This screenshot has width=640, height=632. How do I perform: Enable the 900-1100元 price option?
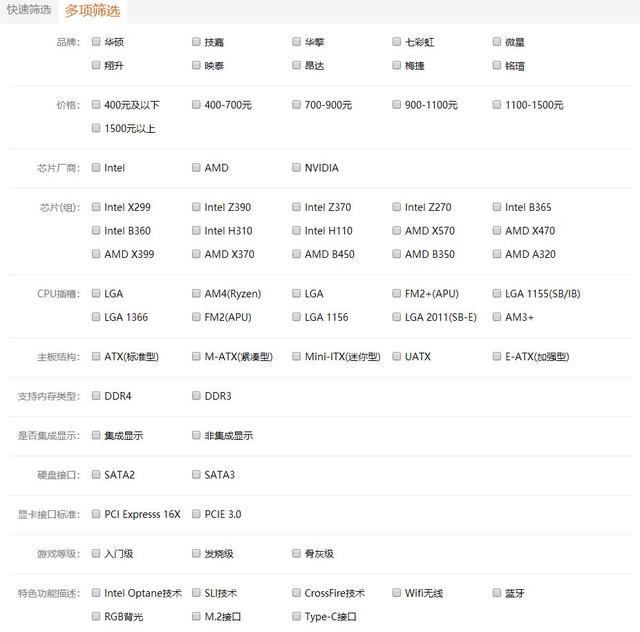click(x=396, y=105)
